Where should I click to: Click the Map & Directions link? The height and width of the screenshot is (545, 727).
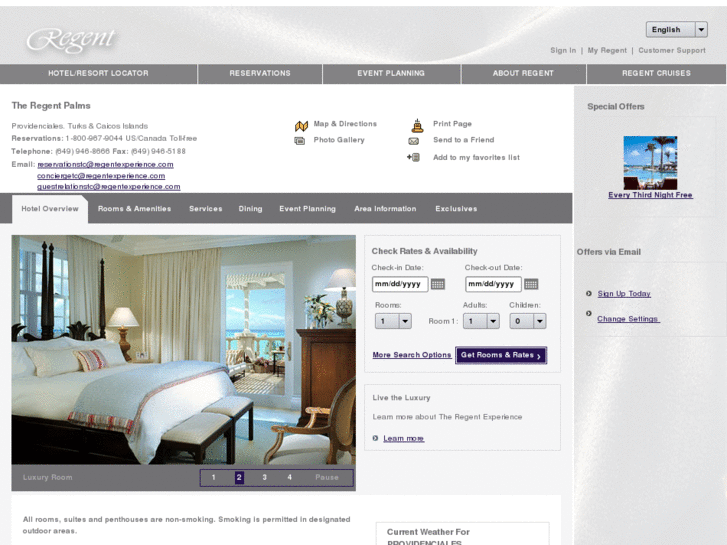point(345,124)
